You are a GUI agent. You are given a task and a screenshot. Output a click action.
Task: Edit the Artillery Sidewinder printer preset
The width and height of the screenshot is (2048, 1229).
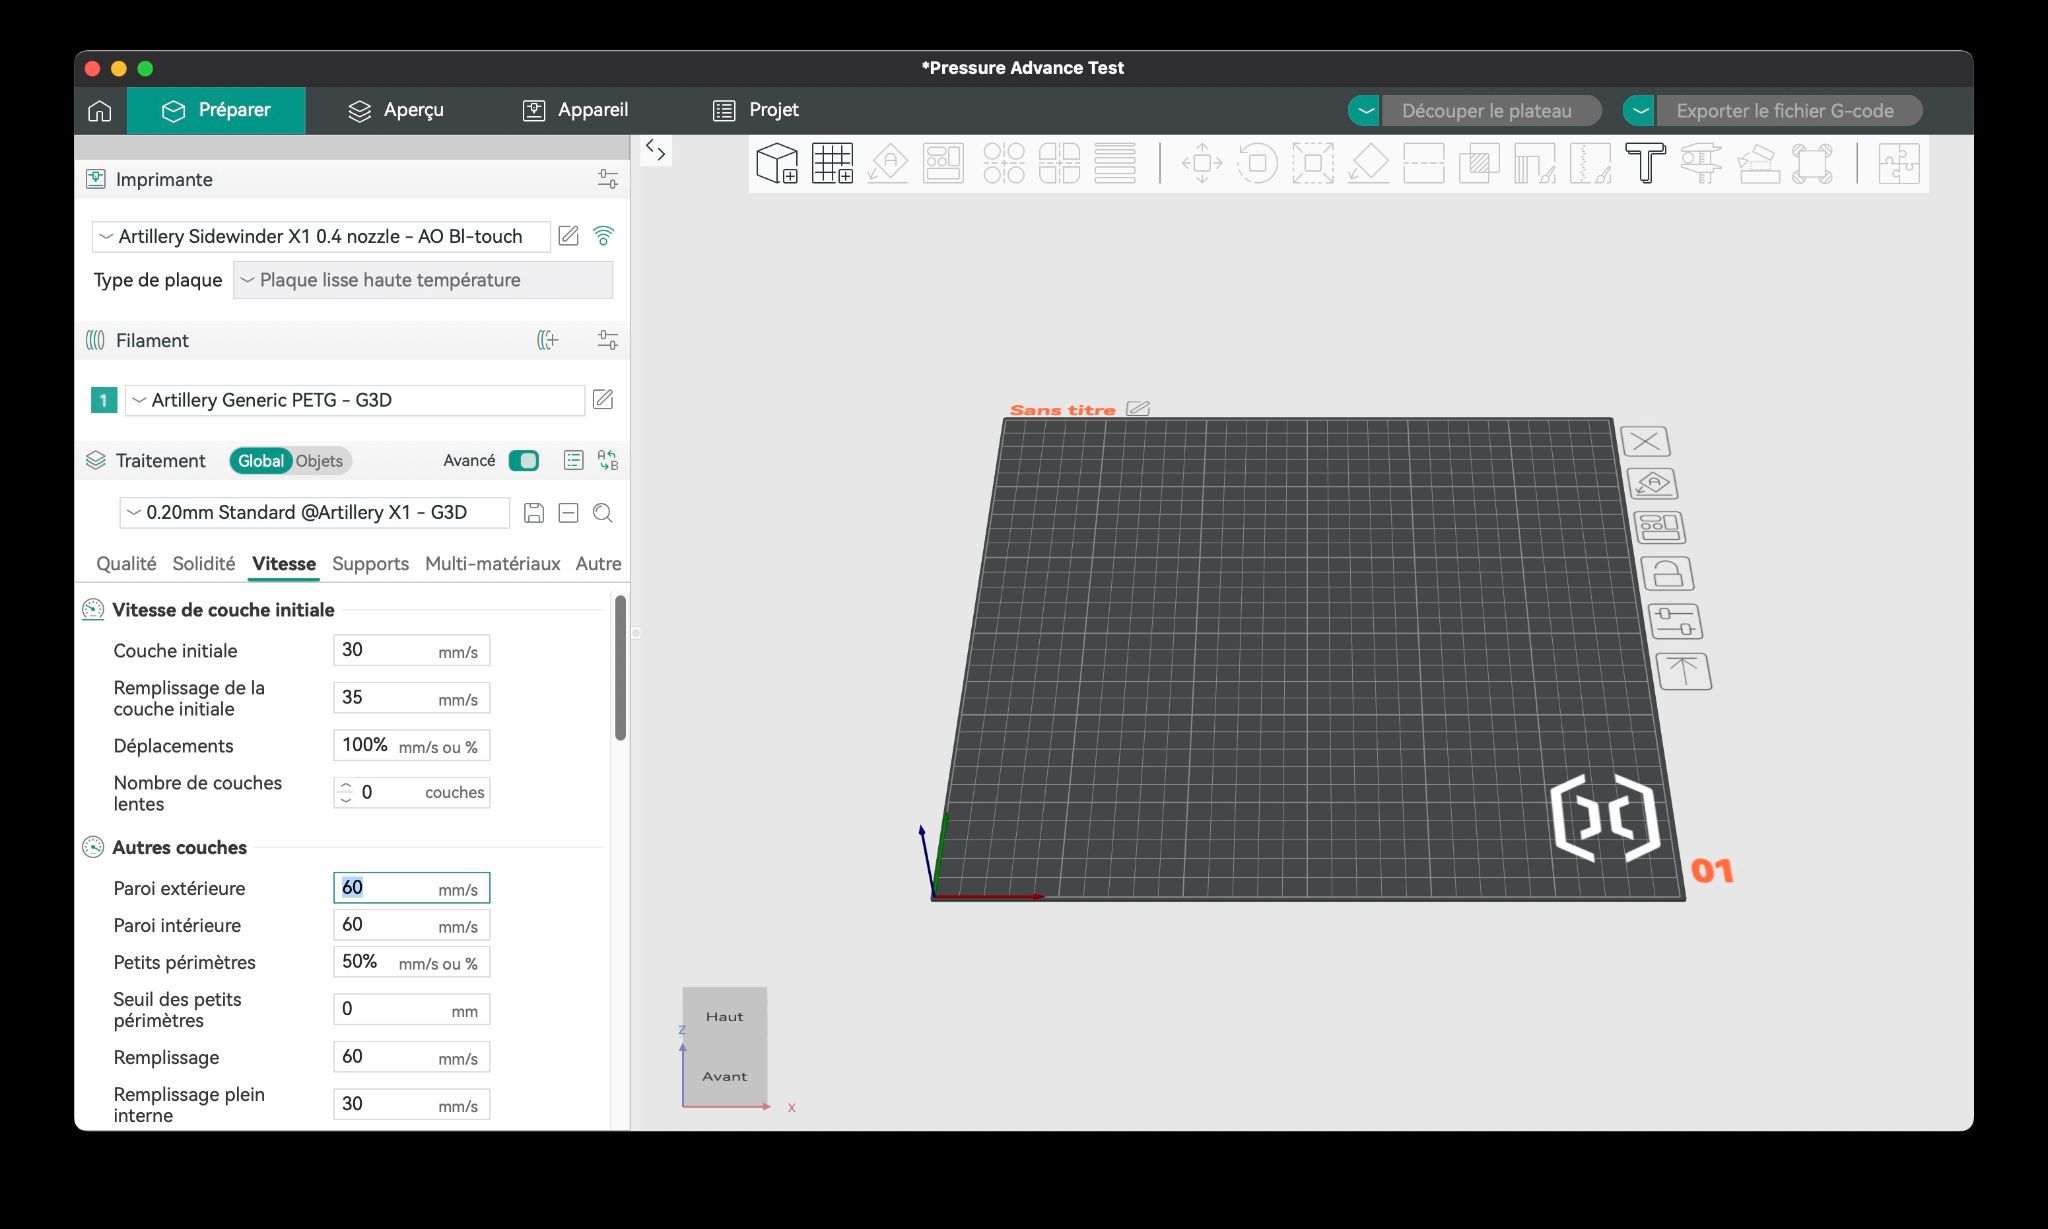click(568, 236)
